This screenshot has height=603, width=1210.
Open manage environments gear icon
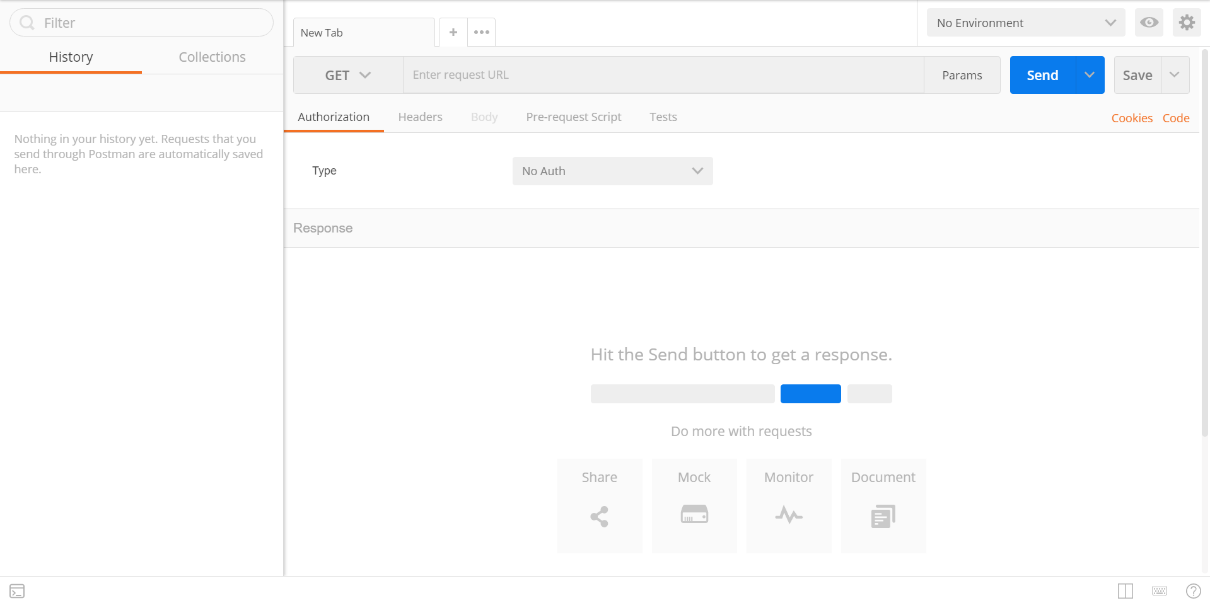(1186, 23)
